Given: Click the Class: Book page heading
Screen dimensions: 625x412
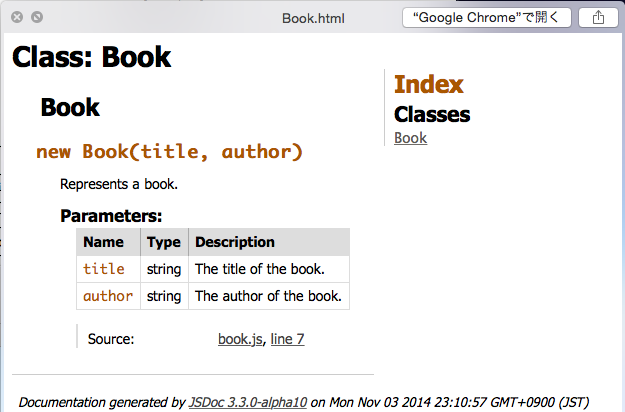Looking at the screenshot, I should click(x=91, y=58).
